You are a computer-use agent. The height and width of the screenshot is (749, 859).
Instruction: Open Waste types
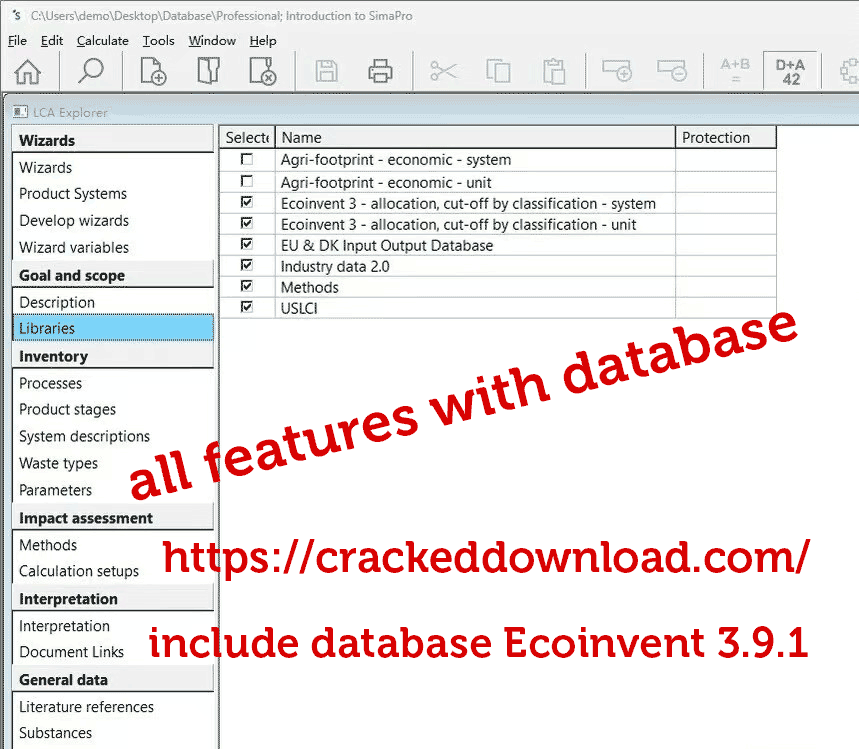click(58, 464)
